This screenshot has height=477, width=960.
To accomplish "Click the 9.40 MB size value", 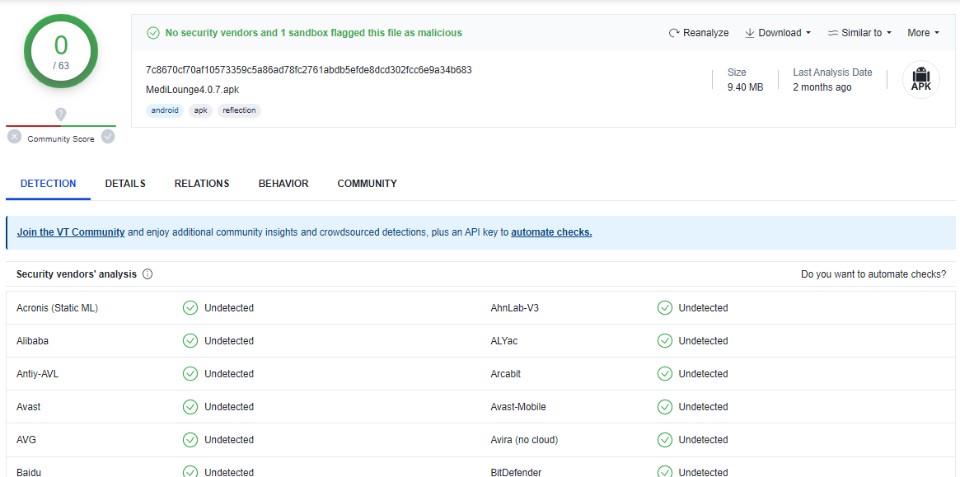I will (745, 88).
